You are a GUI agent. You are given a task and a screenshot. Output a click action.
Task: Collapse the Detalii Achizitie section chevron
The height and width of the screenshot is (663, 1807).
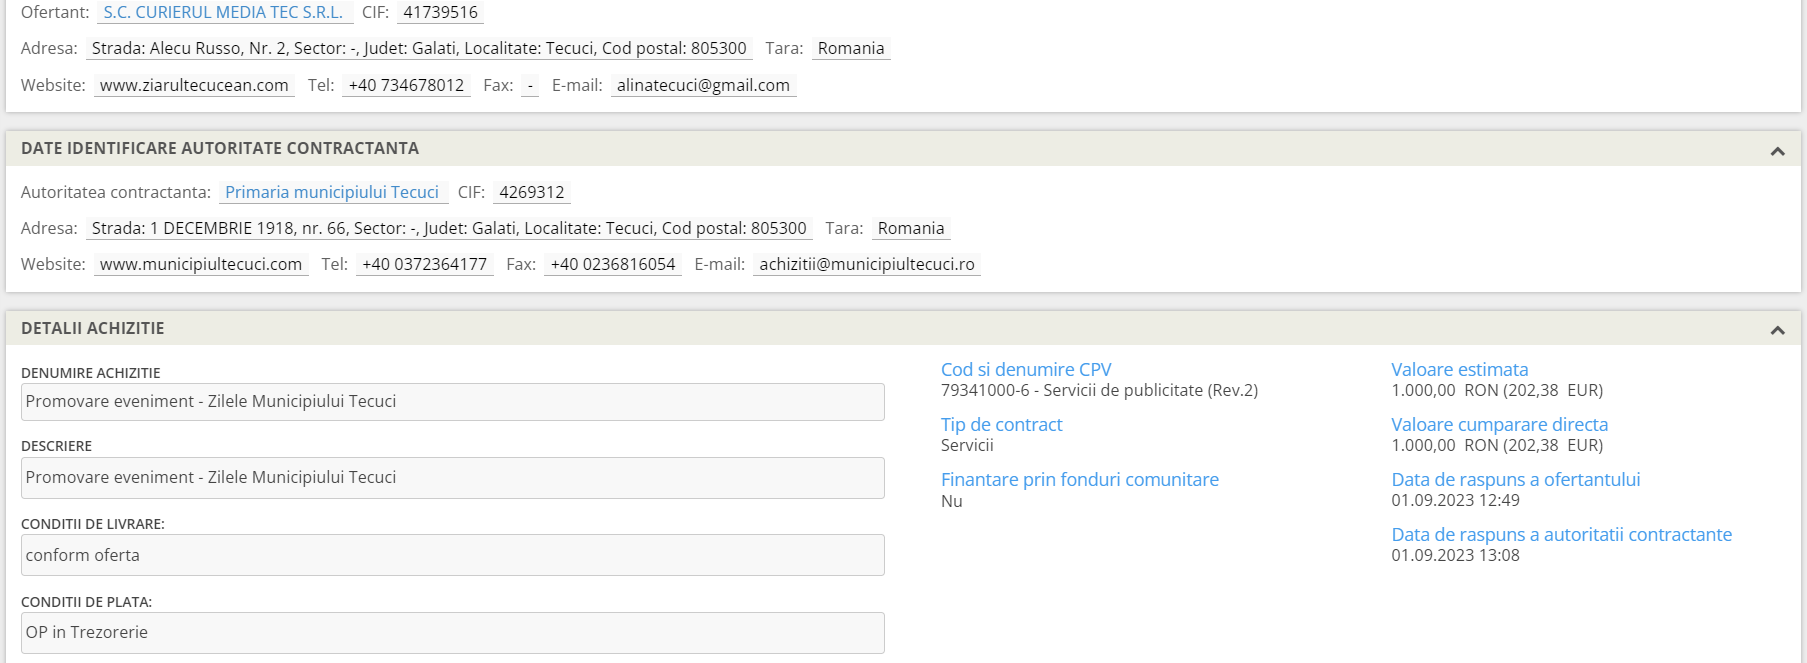(1777, 330)
